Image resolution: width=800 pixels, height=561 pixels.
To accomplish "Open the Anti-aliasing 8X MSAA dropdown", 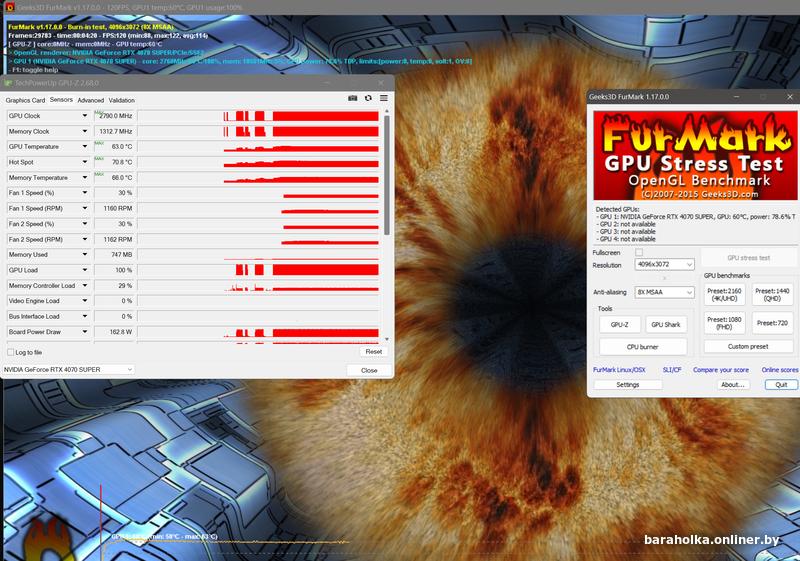I will pos(664,292).
